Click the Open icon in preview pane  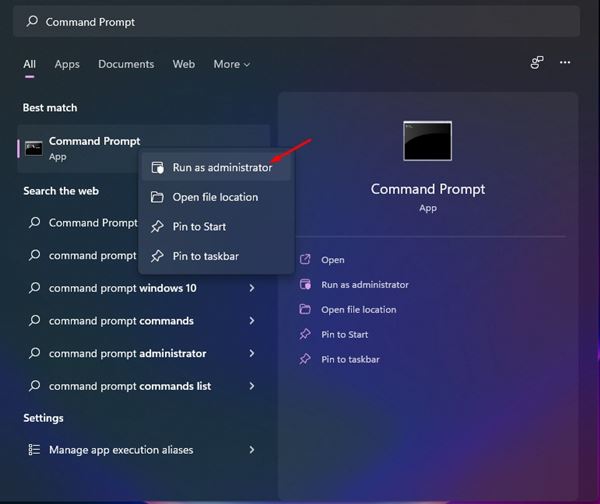(305, 259)
